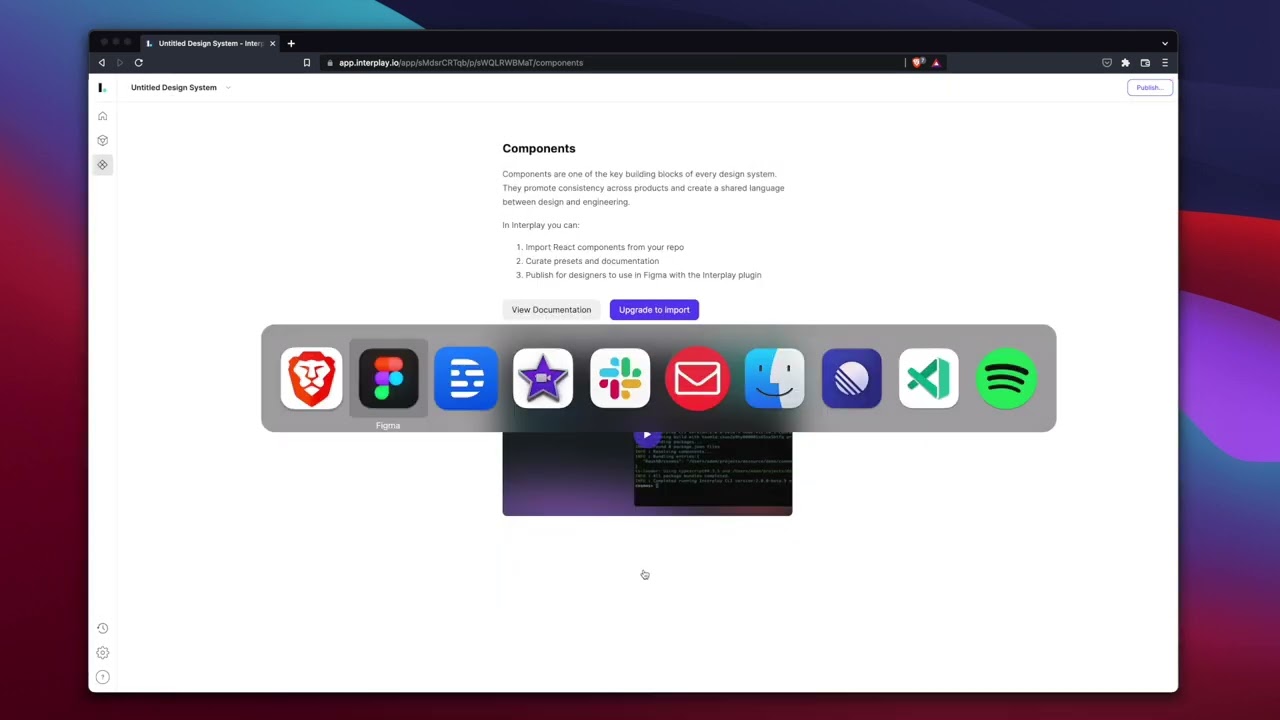Select Brave browser in the app switcher
1280x720 pixels.
click(311, 378)
